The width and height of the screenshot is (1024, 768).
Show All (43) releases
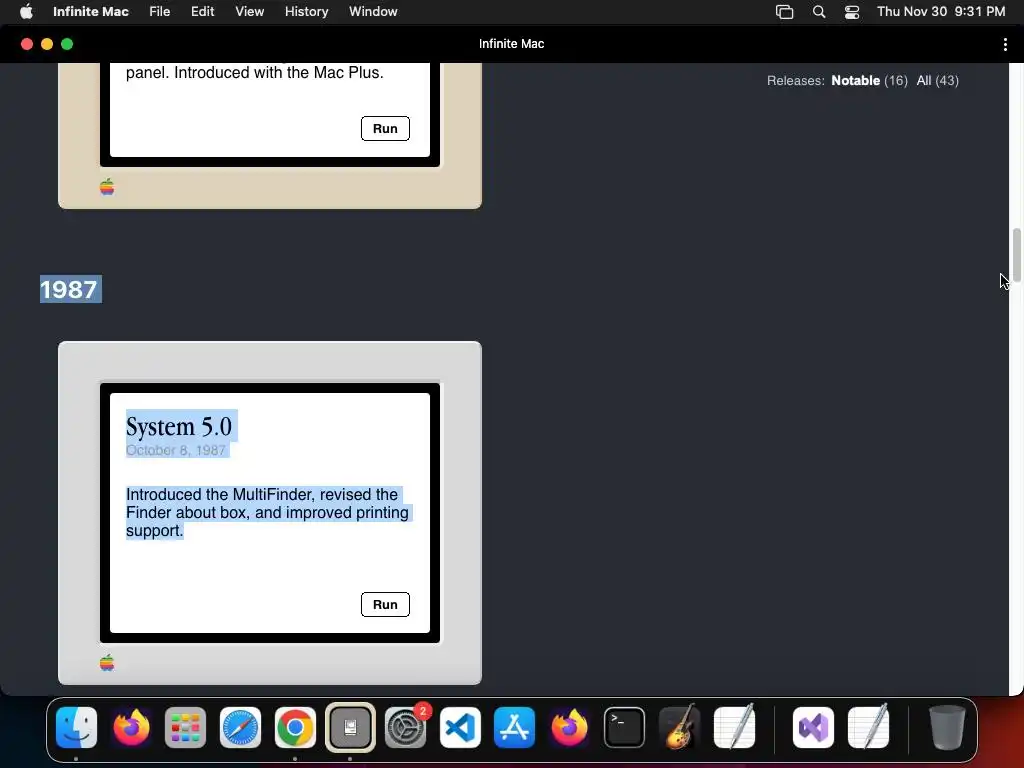point(937,80)
